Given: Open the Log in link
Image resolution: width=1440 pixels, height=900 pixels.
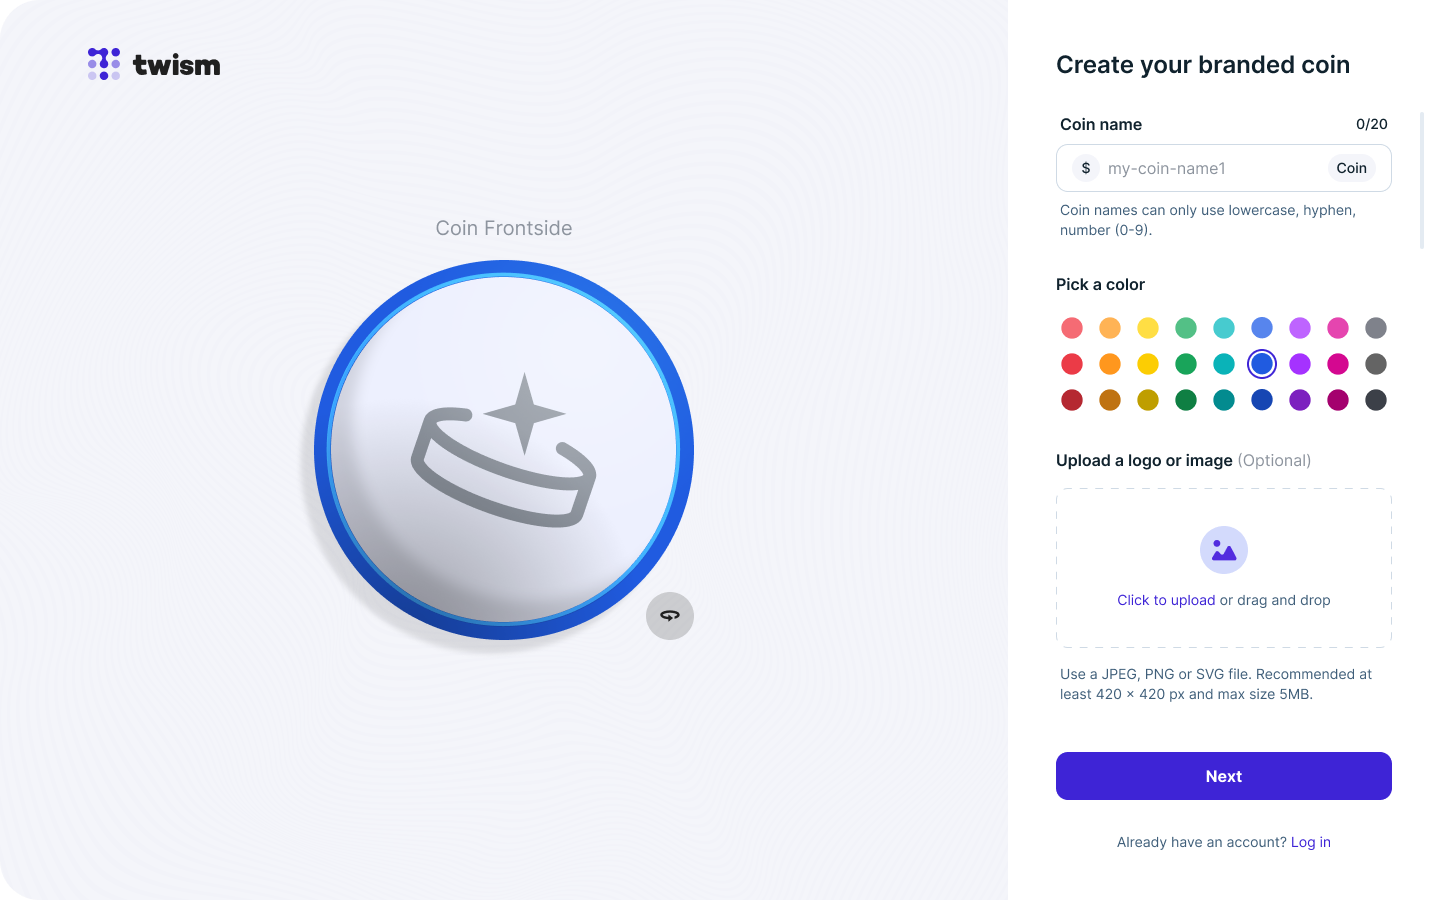Looking at the screenshot, I should coord(1311,842).
